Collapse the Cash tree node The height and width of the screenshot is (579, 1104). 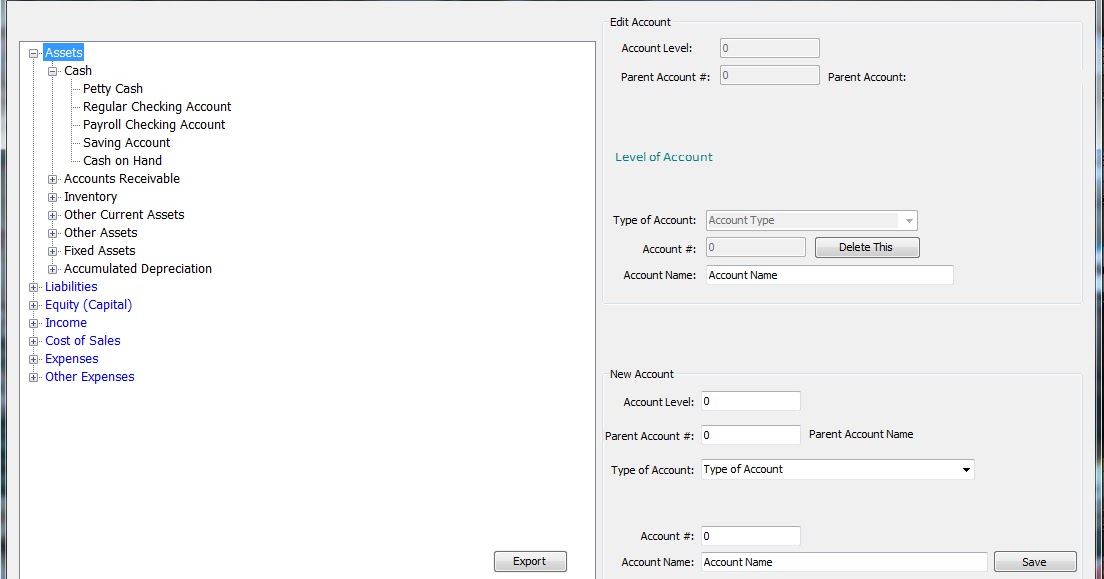tap(52, 71)
